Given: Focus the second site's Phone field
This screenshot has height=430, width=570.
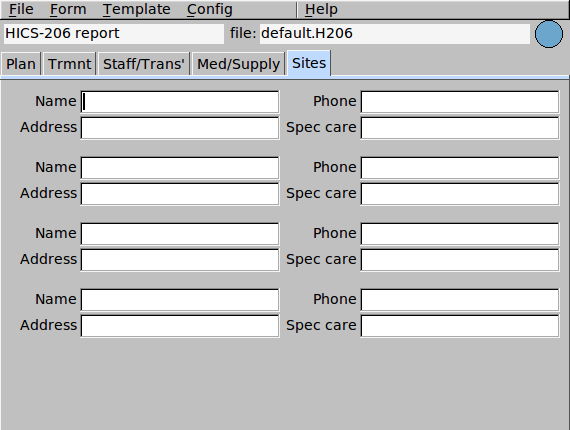Looking at the screenshot, I should tap(460, 168).
